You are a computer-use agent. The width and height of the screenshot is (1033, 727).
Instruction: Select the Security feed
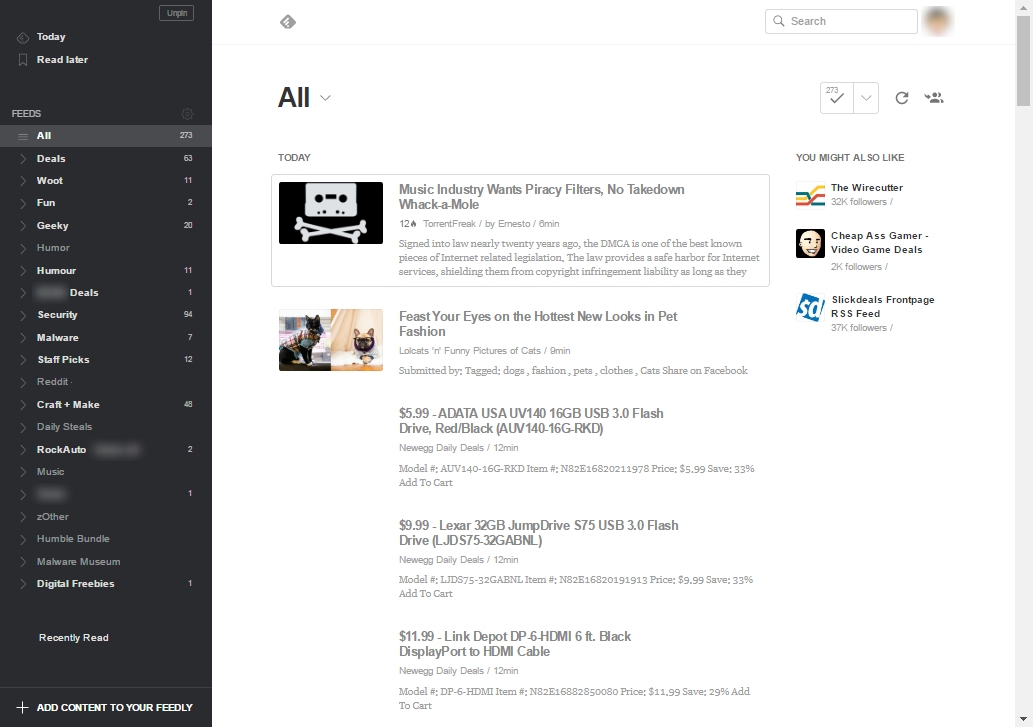[57, 314]
